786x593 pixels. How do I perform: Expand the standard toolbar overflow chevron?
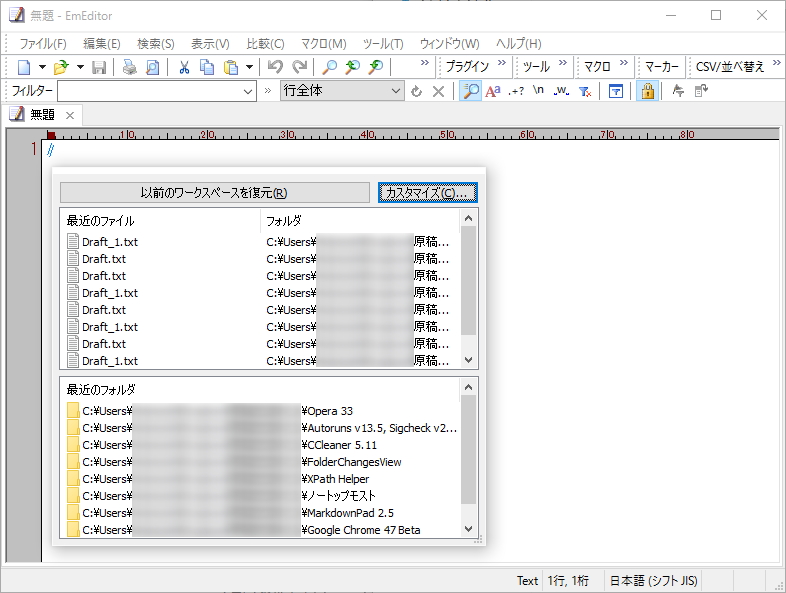tap(425, 63)
